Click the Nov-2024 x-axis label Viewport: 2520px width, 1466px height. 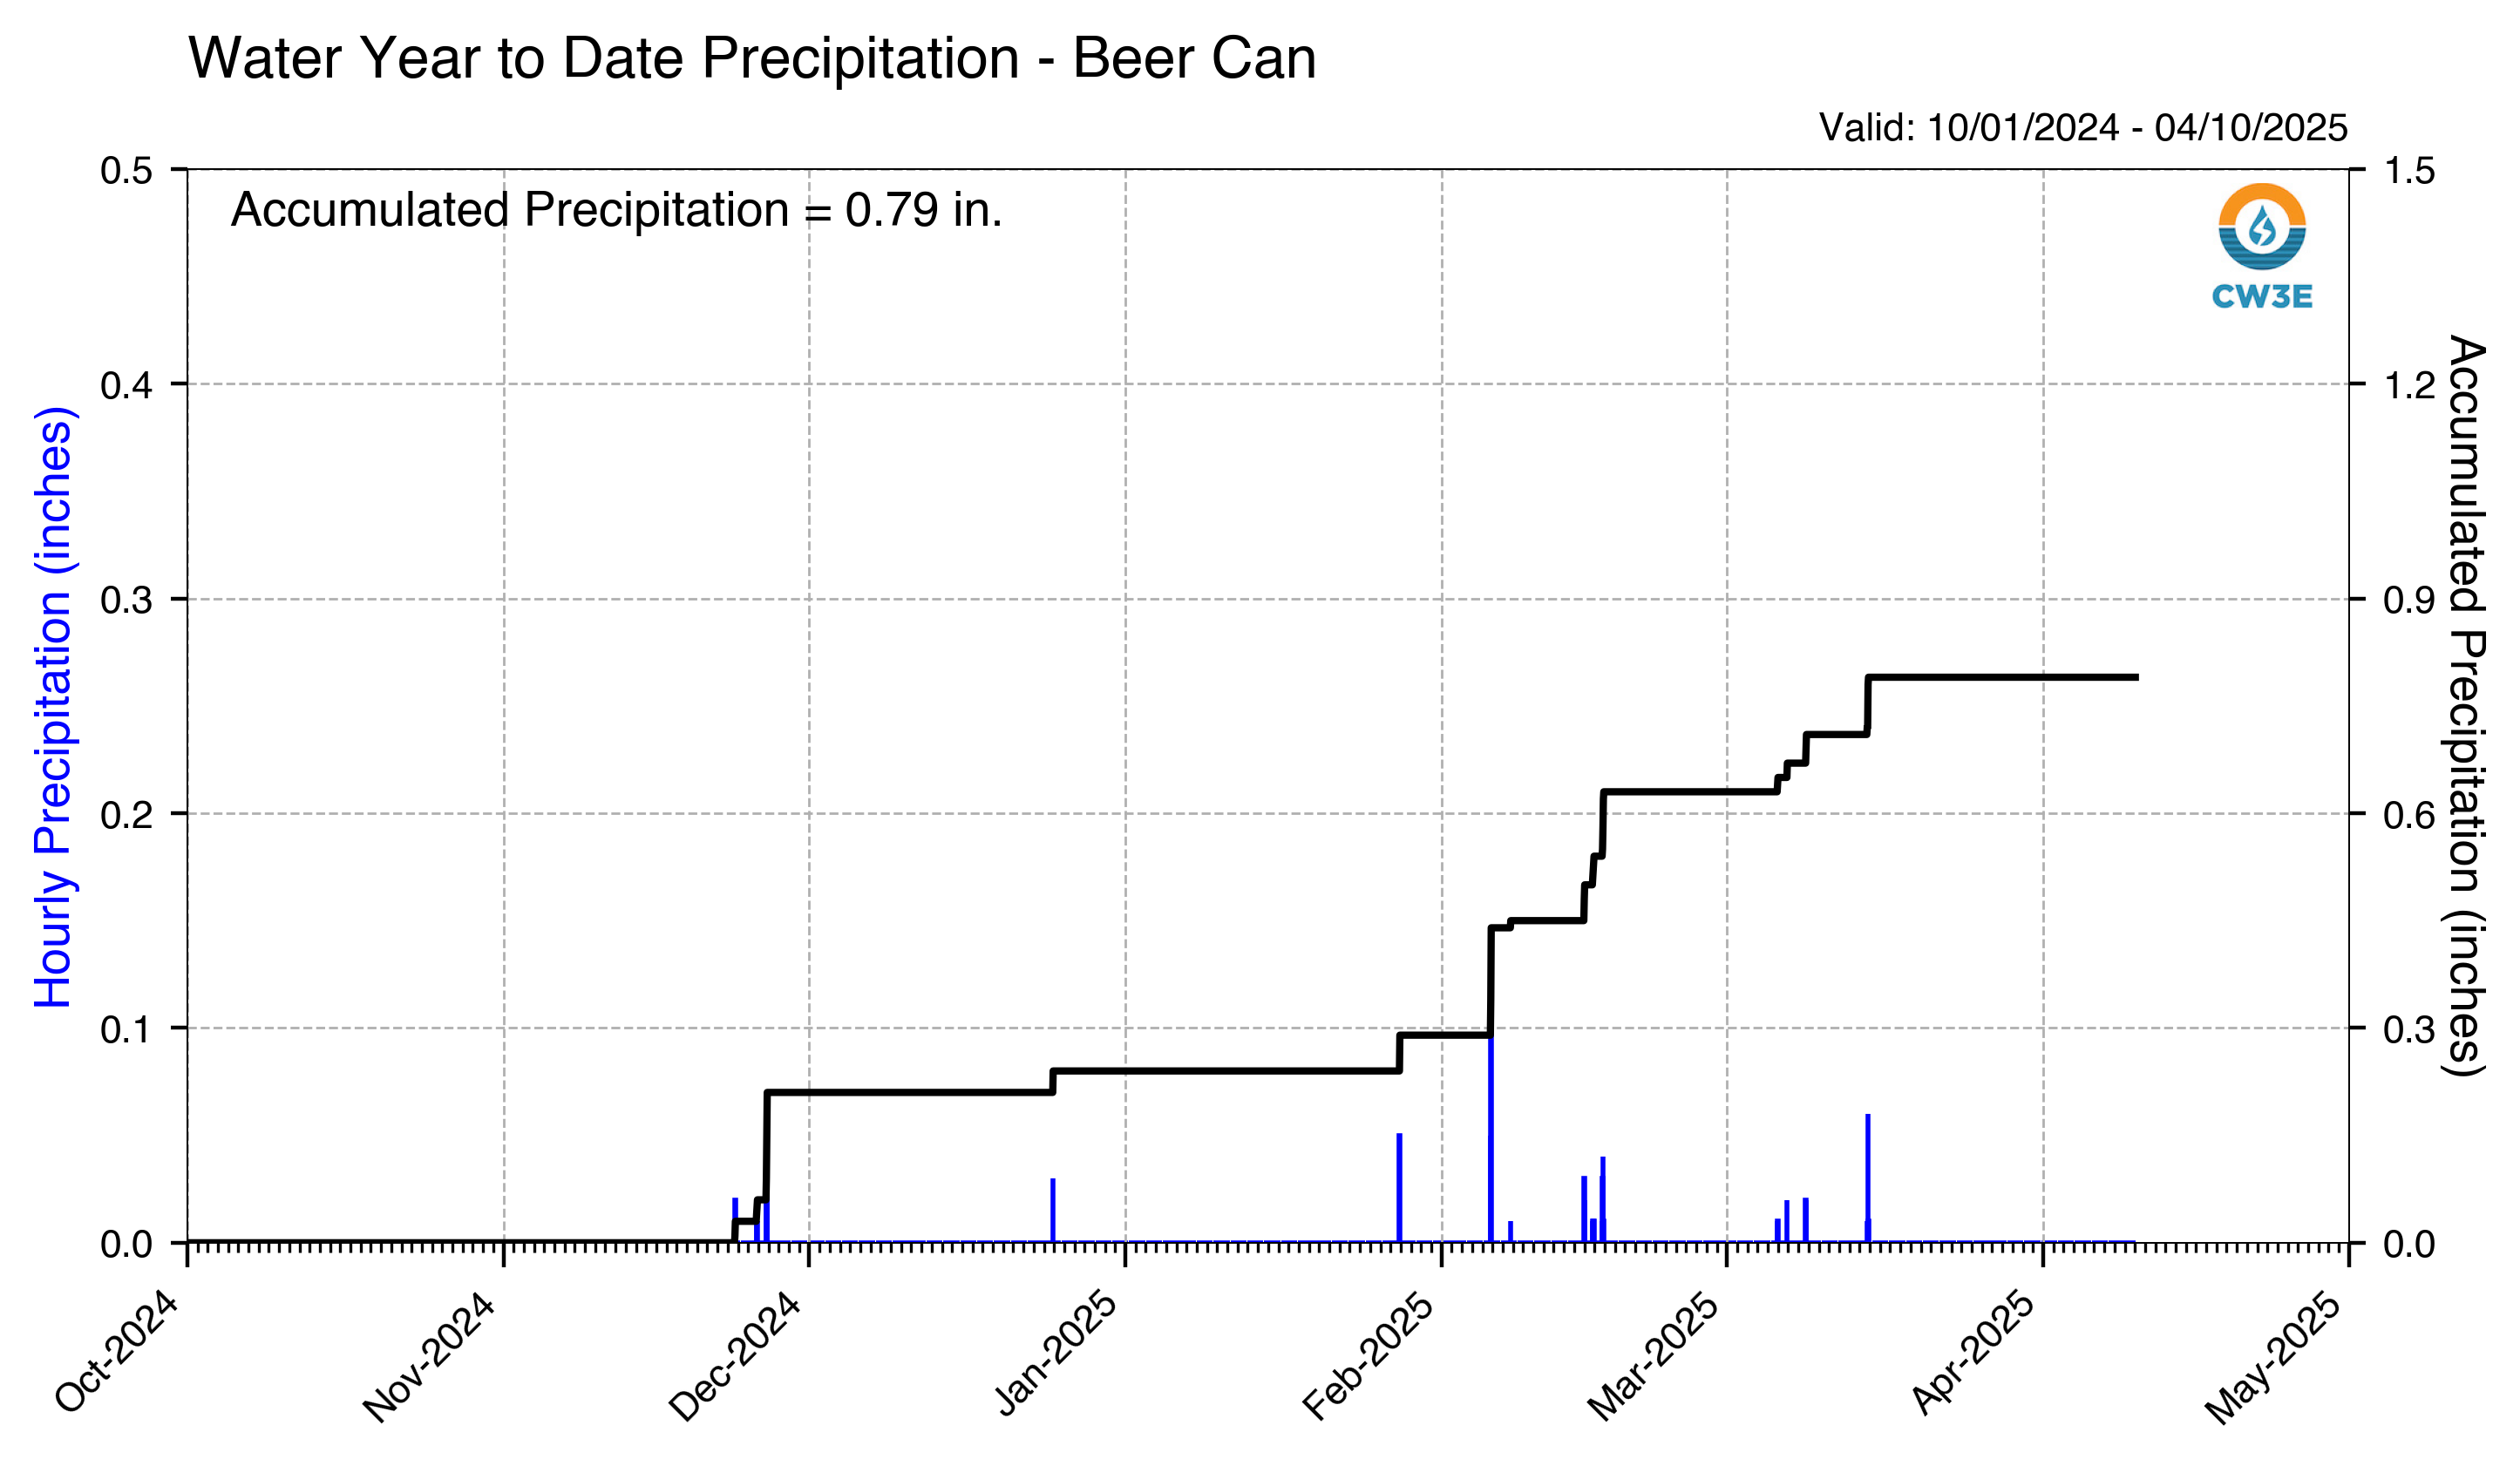(429, 1356)
